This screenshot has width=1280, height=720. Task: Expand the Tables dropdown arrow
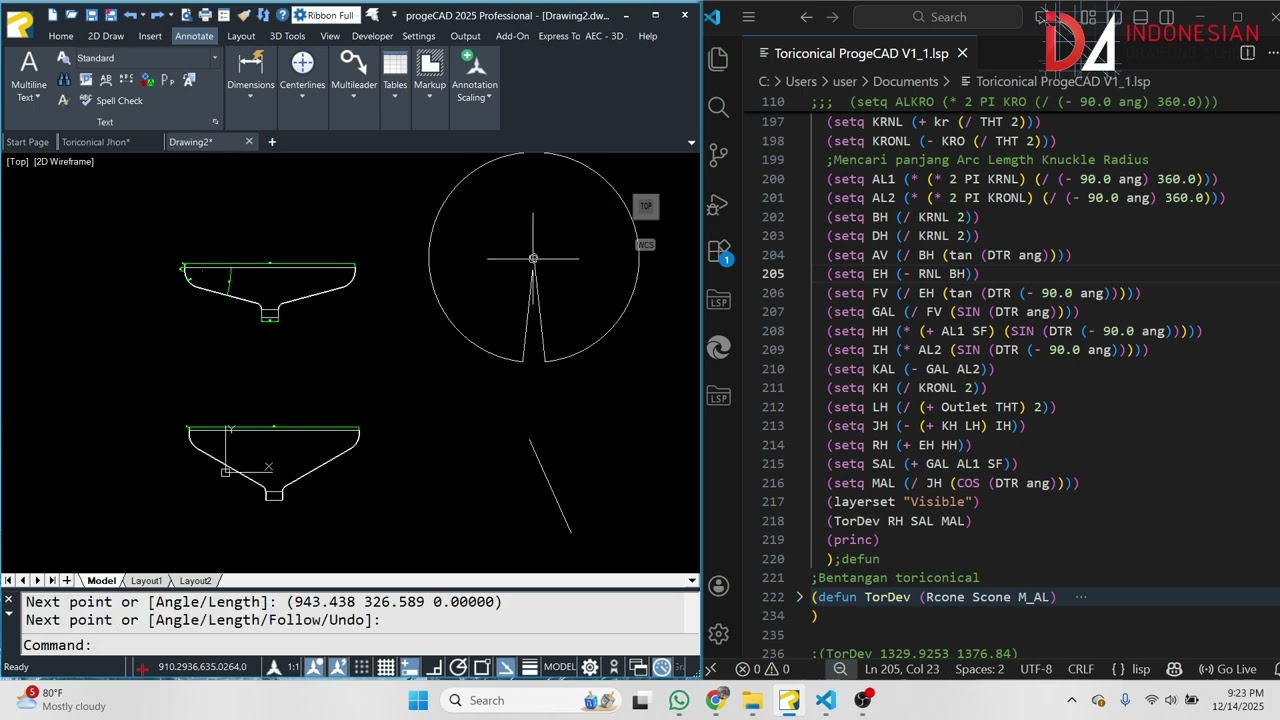(x=395, y=97)
